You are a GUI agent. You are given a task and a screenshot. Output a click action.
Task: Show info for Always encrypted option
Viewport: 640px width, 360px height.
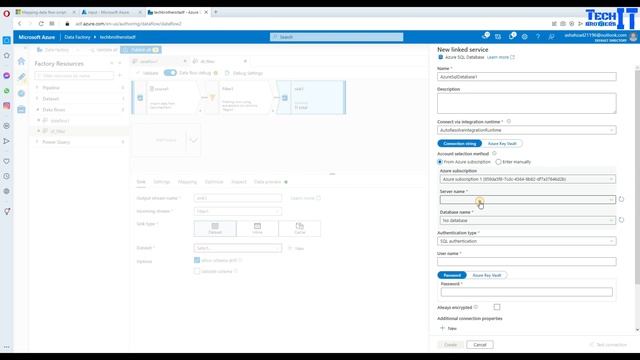(476, 307)
